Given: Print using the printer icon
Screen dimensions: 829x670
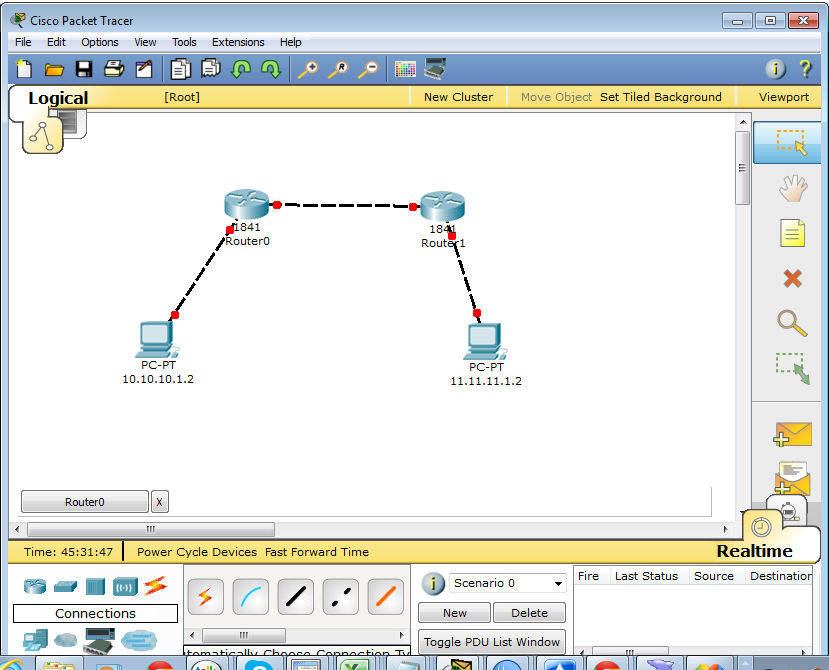Looking at the screenshot, I should coord(114,69).
